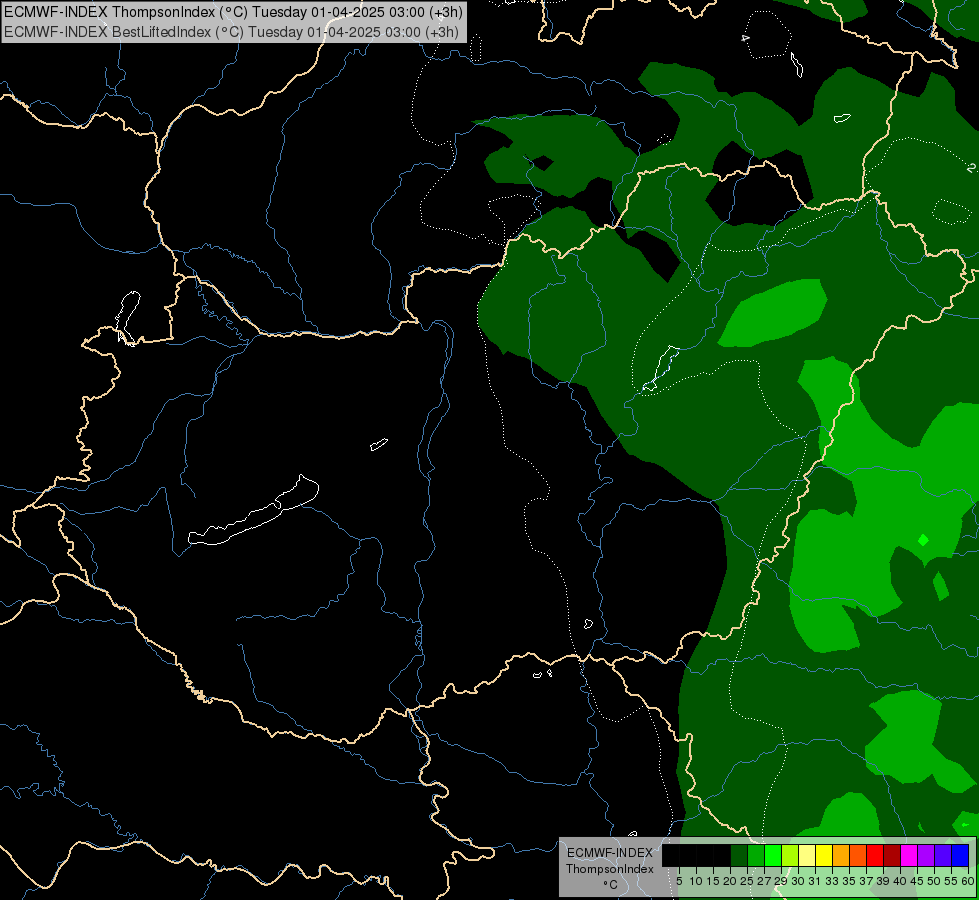Click the legend tick label 25
979x900 pixels.
(x=747, y=881)
